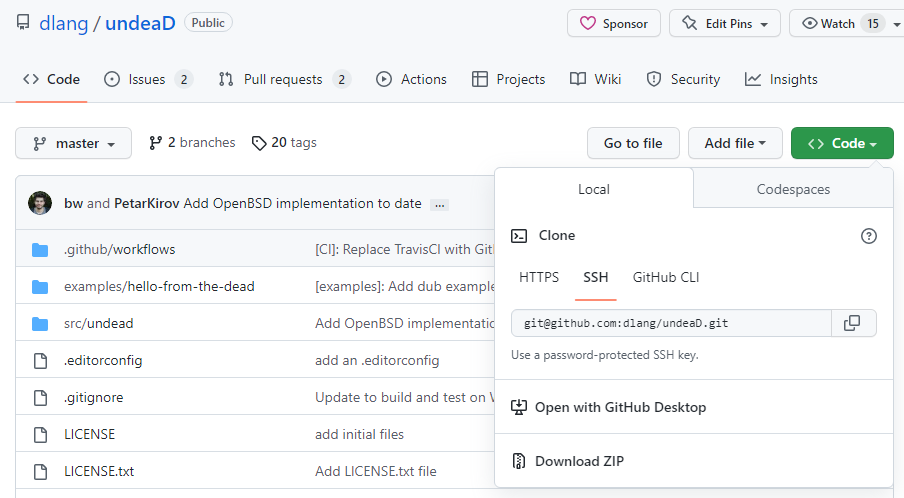904x498 pixels.
Task: Select the HTTPS clone option
Action: pyautogui.click(x=539, y=277)
